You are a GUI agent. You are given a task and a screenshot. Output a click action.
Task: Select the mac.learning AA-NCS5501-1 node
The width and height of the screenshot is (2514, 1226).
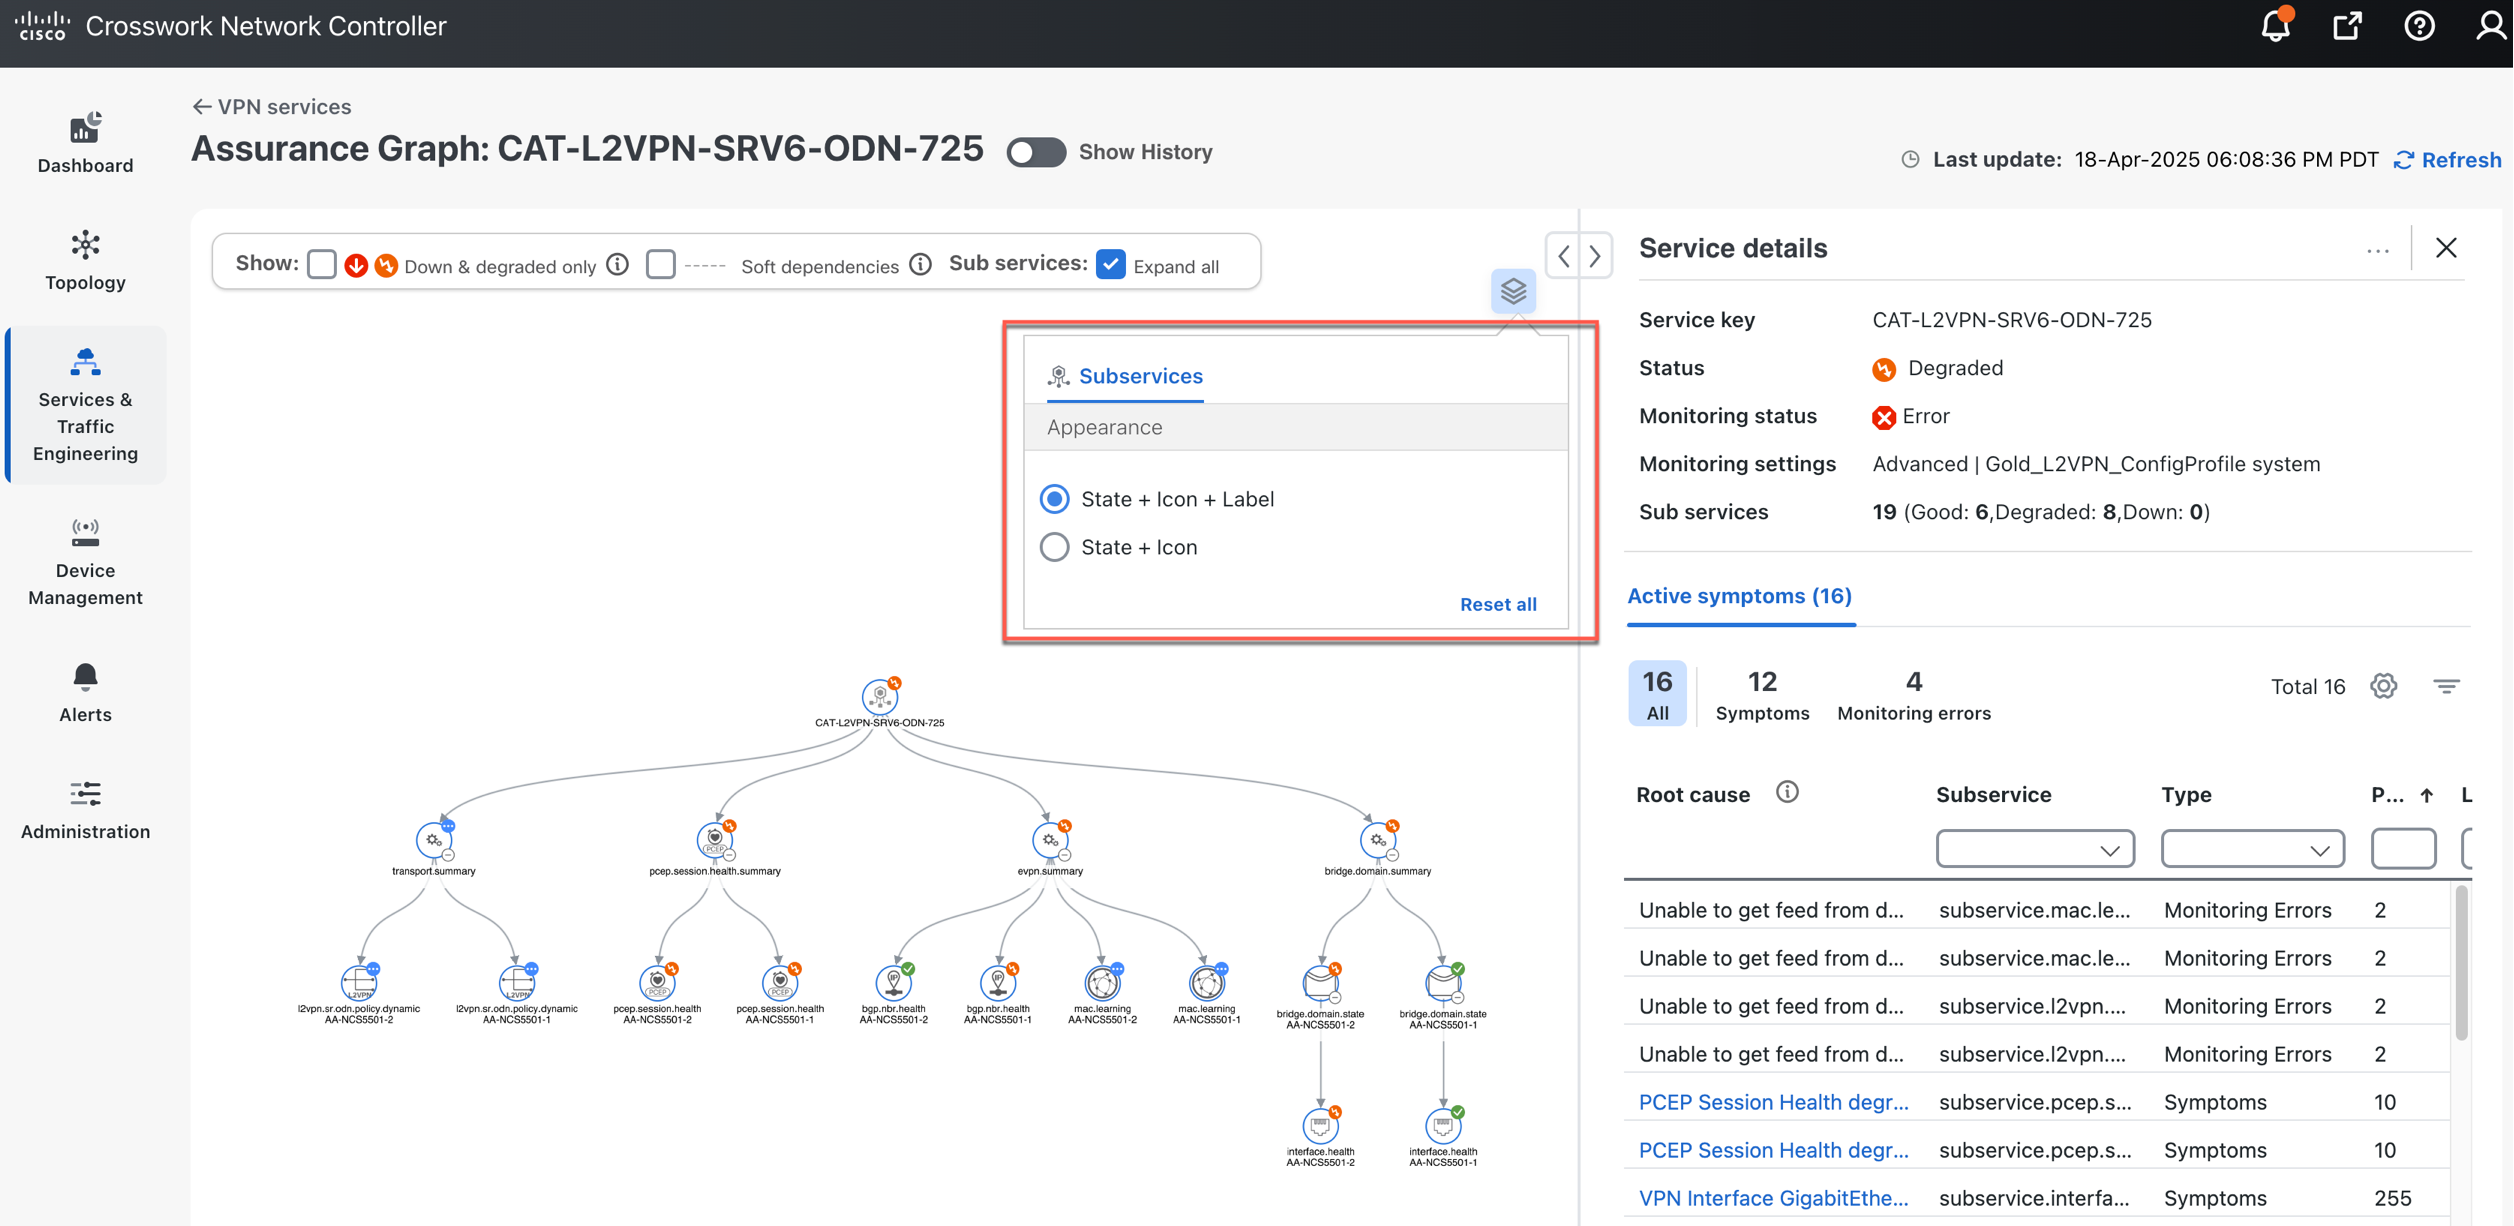click(1207, 984)
